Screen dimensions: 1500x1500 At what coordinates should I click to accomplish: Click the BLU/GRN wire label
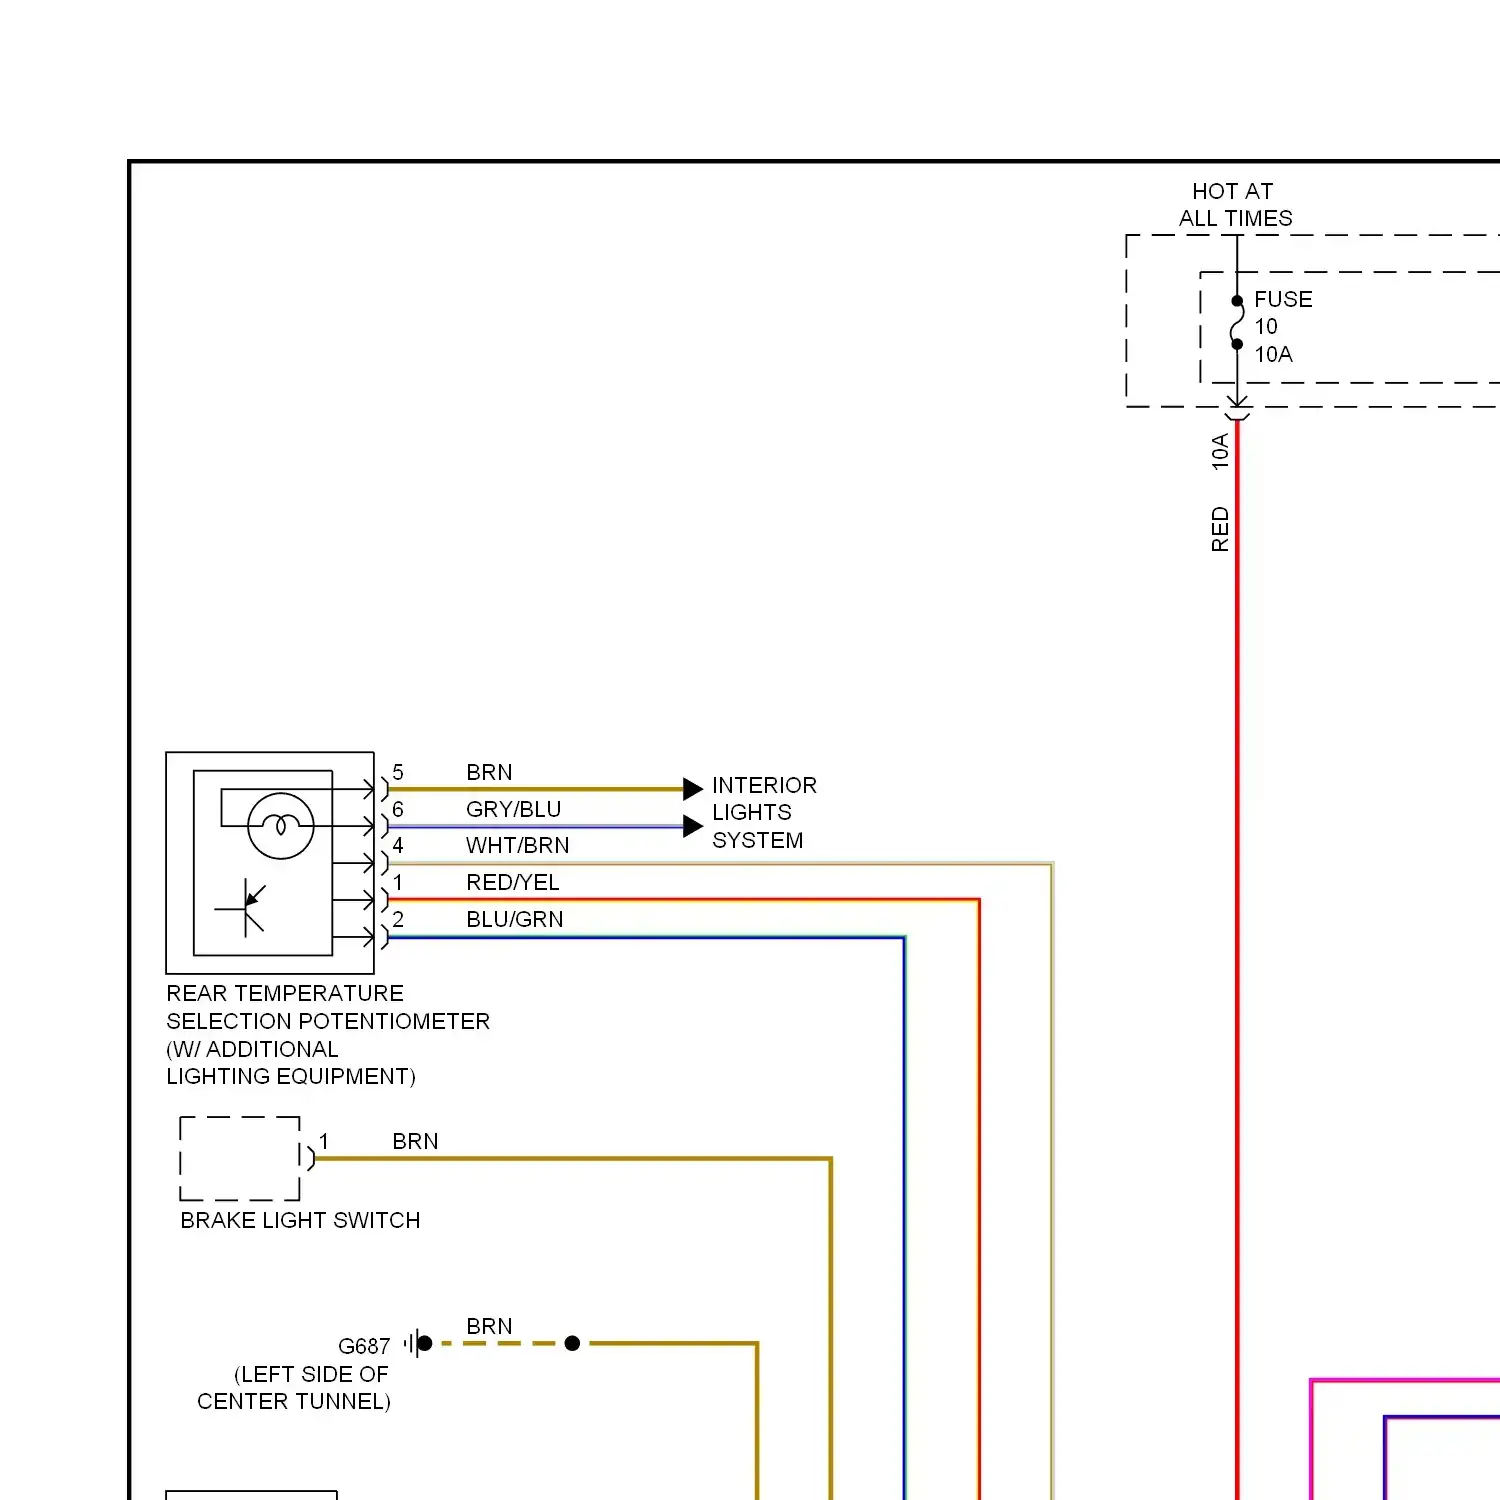pyautogui.click(x=514, y=919)
